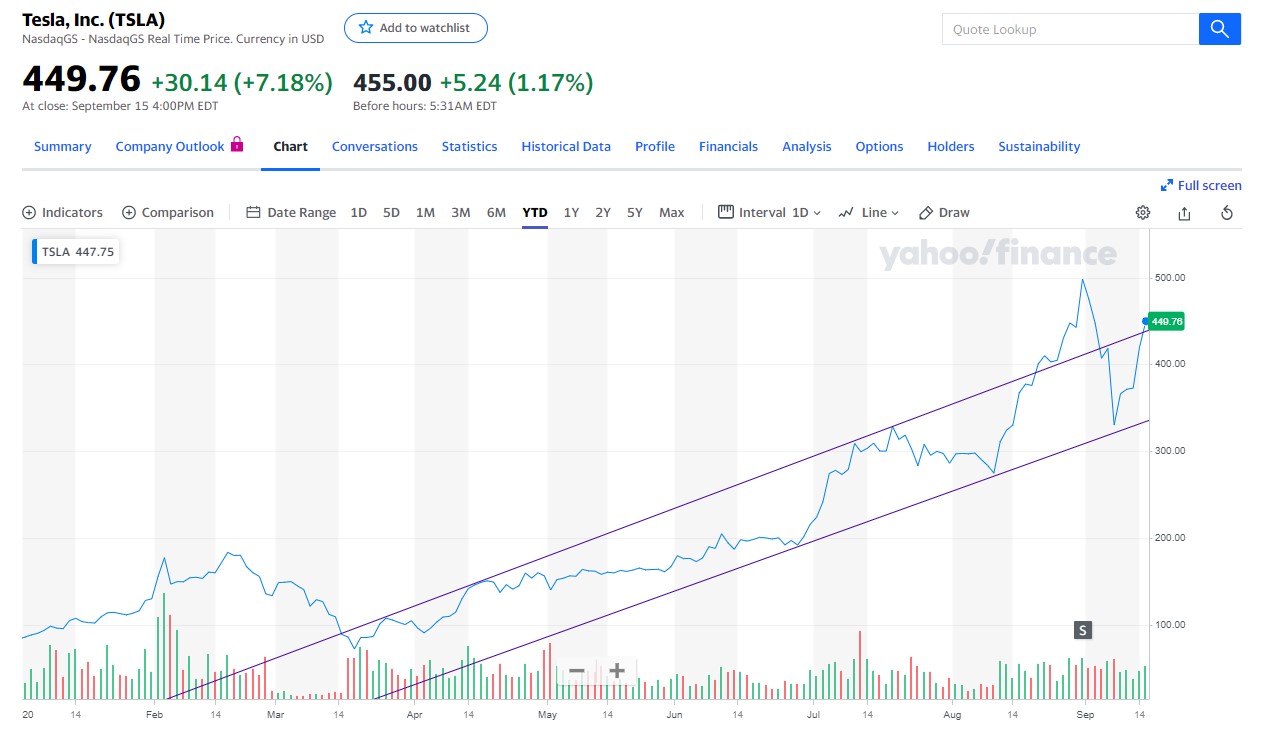
Task: Click the Sep label on date axis
Action: (x=1085, y=715)
